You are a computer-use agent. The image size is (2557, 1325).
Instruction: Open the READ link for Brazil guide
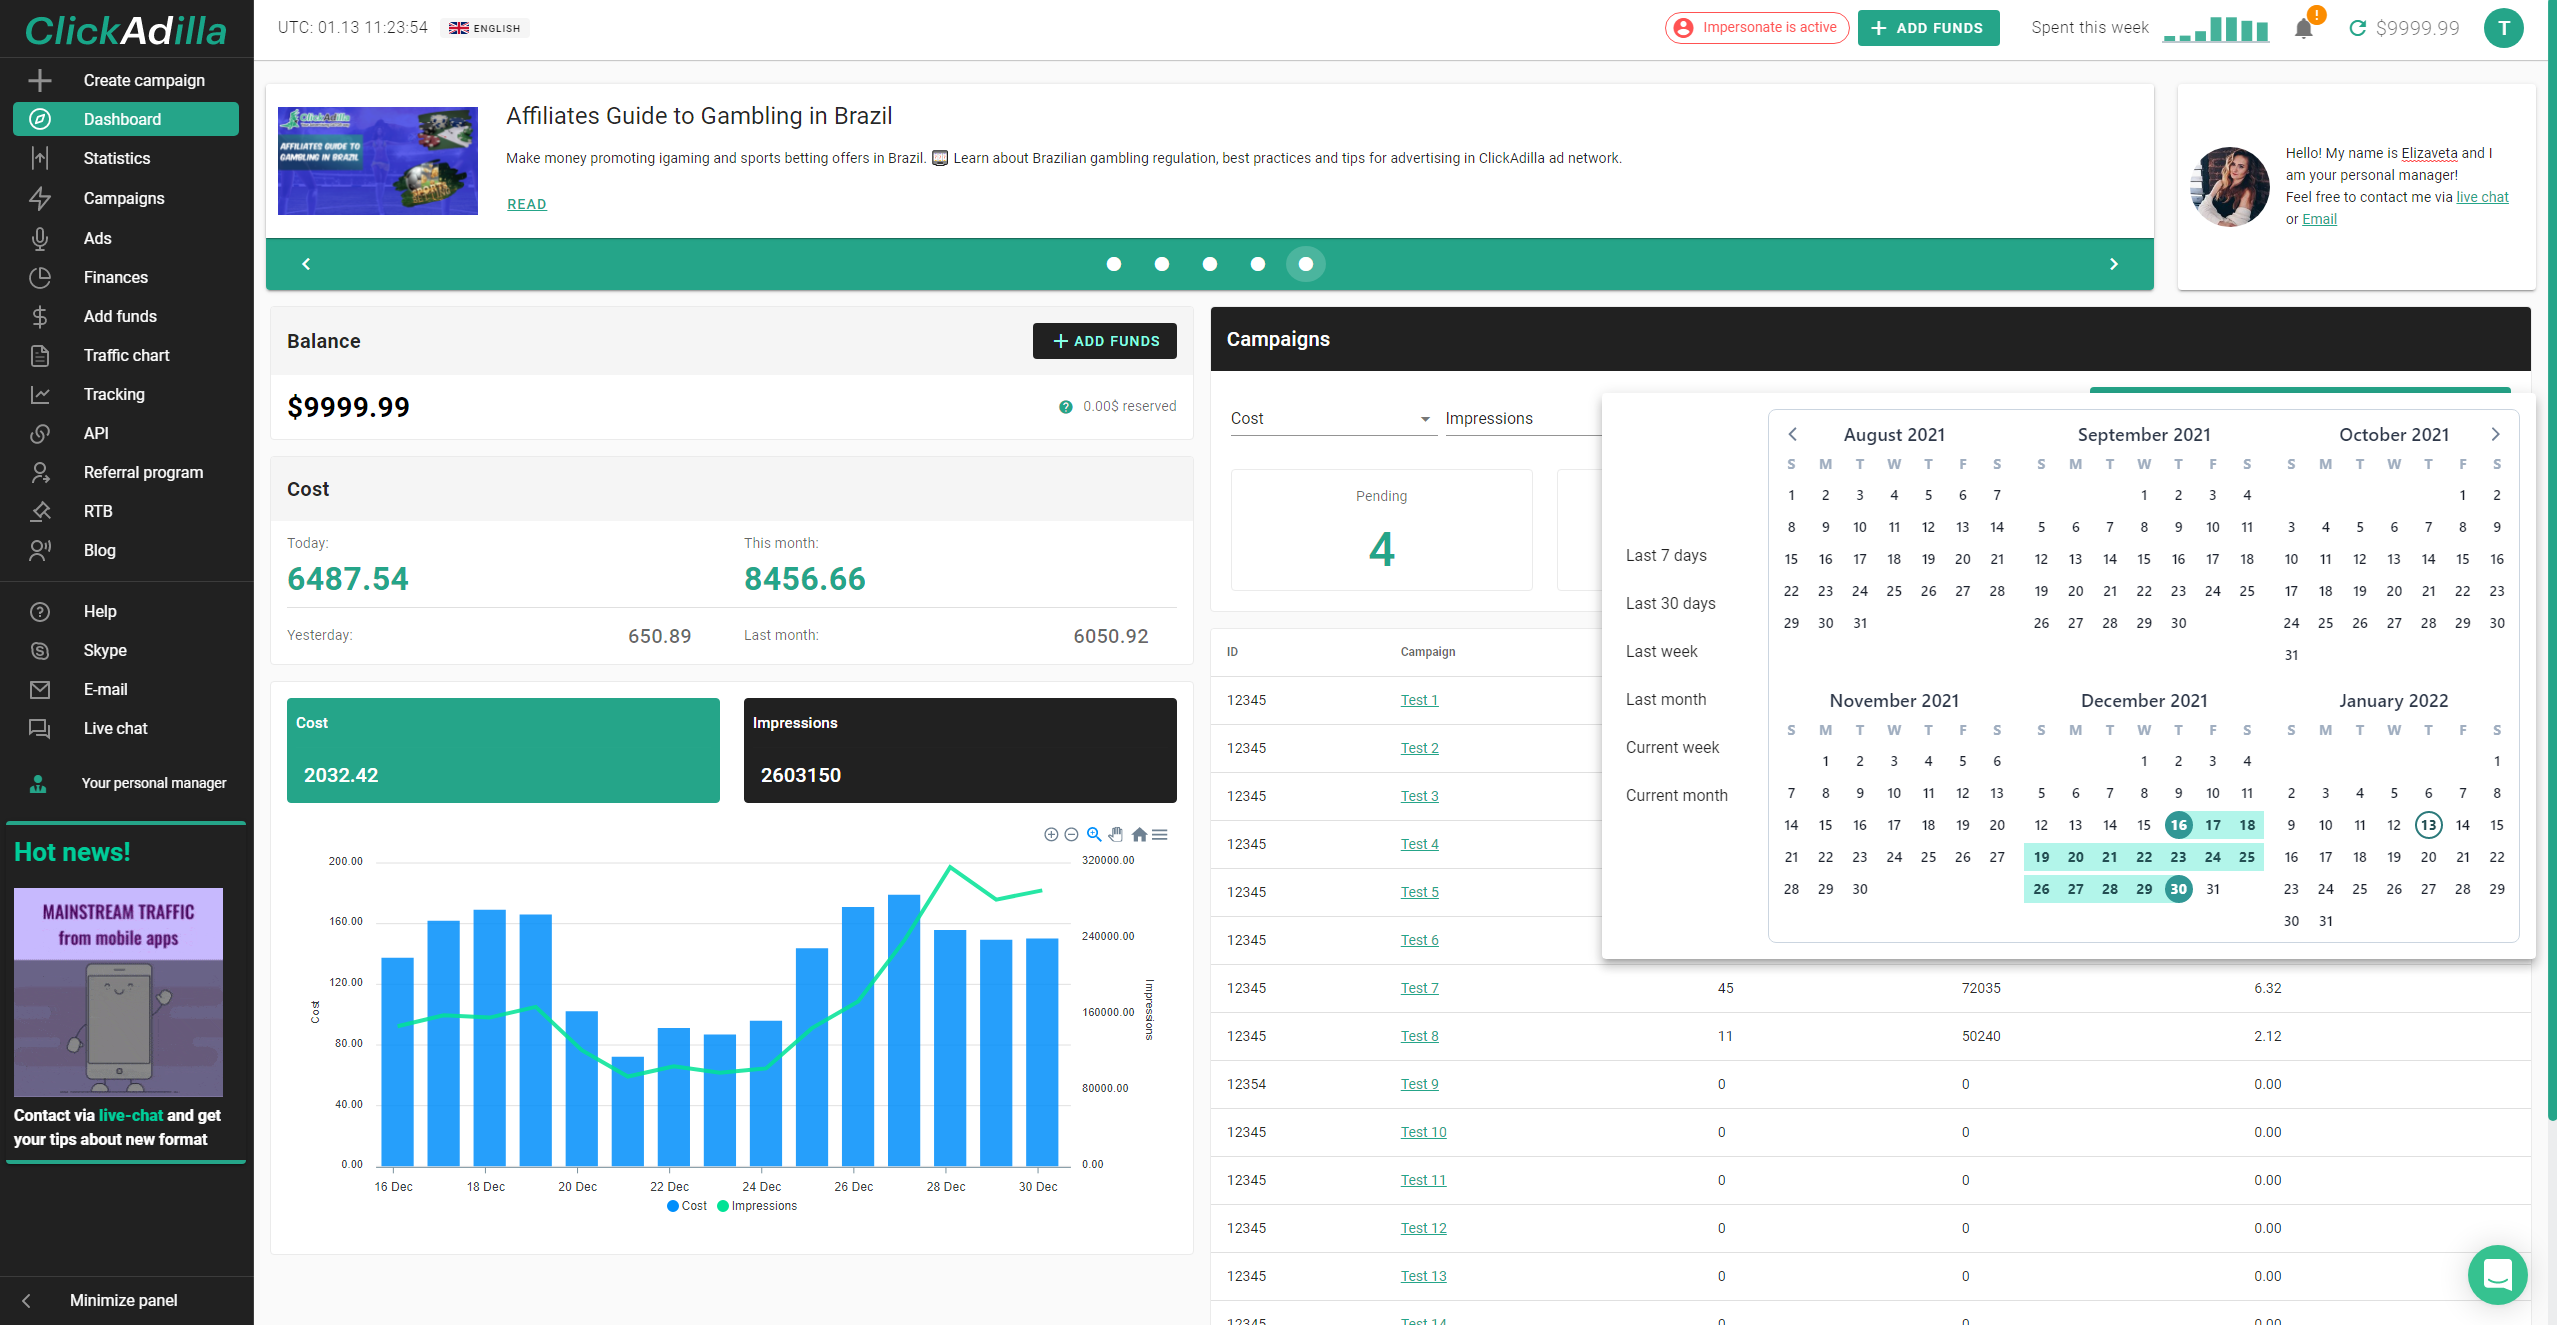point(527,204)
